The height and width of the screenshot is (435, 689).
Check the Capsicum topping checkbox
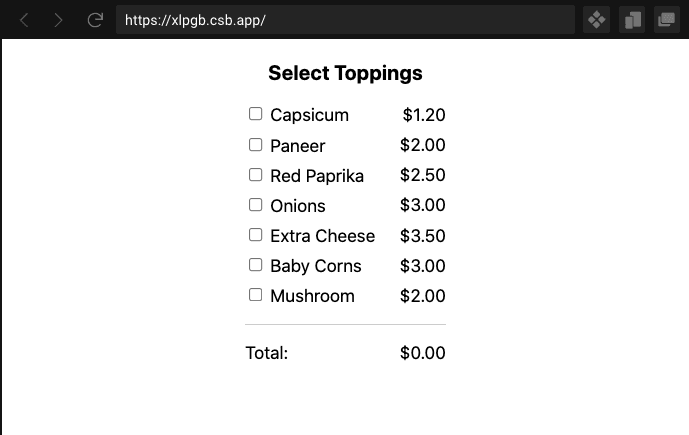click(255, 114)
